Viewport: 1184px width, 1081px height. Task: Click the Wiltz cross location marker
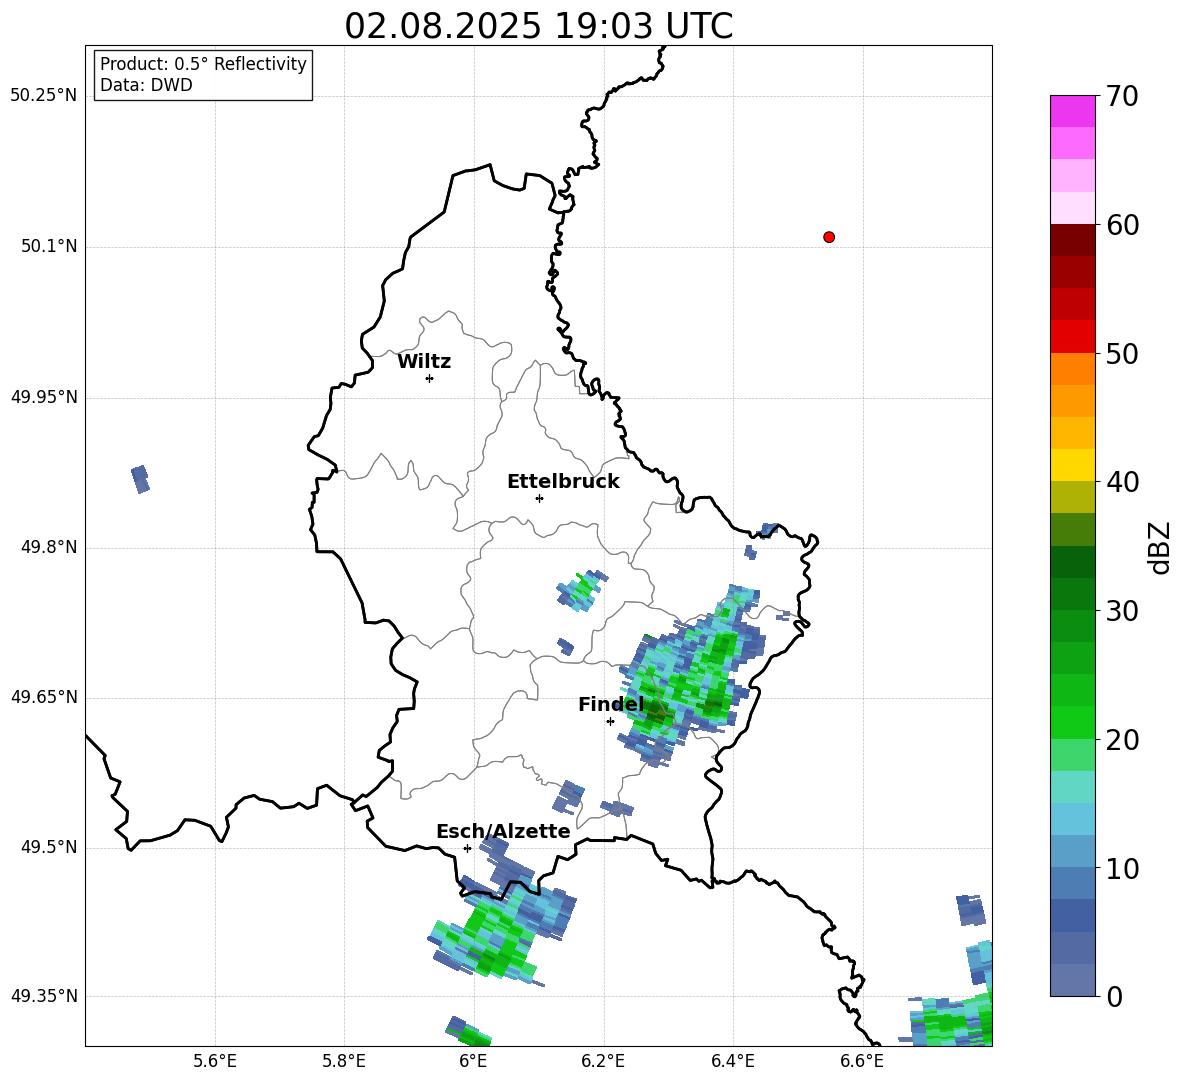pyautogui.click(x=430, y=378)
